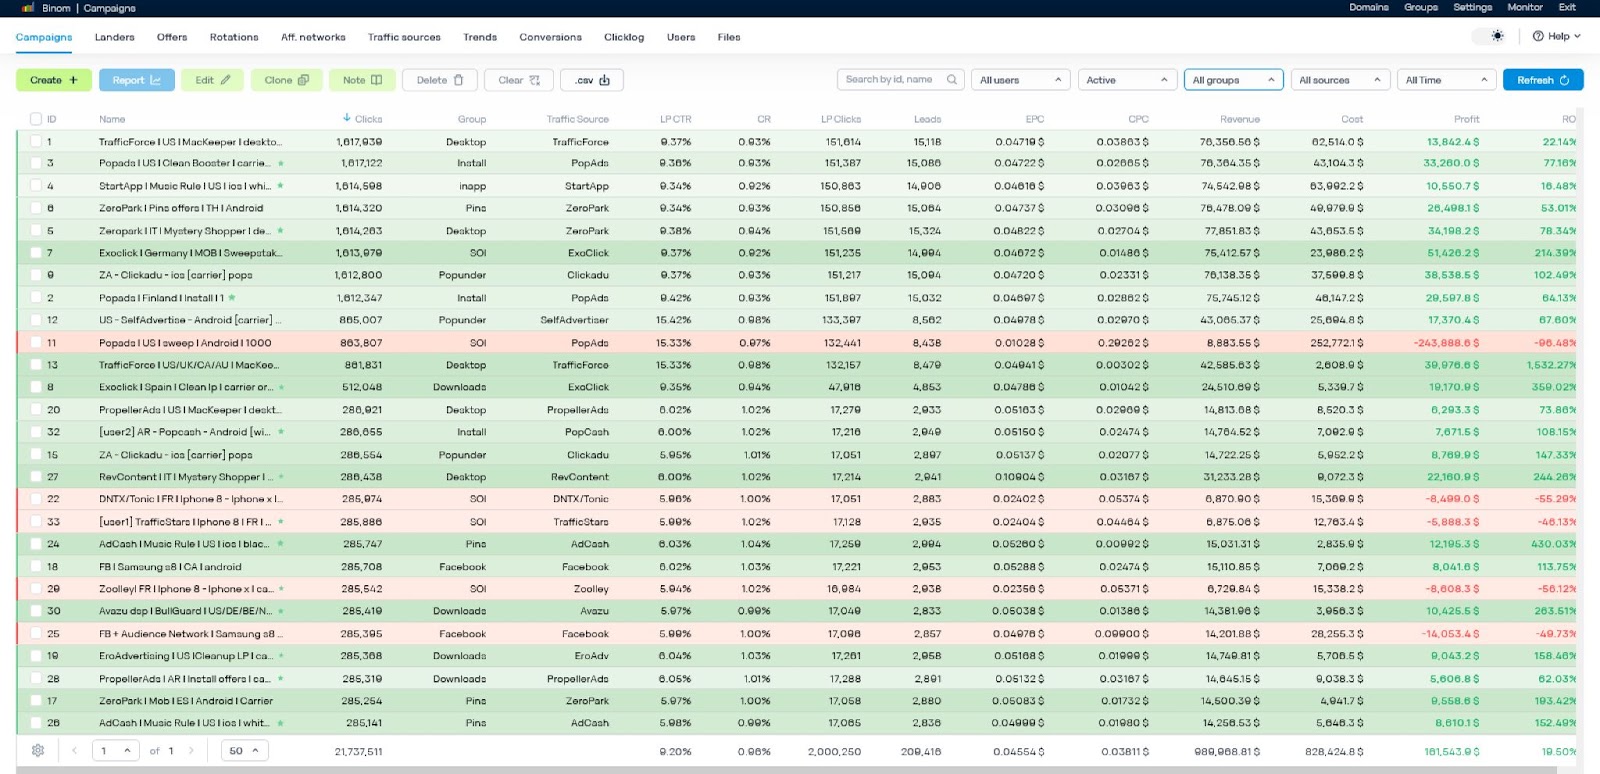Viewport: 1600px width, 774px height.
Task: Check the StartApp Music Rule row checkbox
Action: (x=36, y=186)
